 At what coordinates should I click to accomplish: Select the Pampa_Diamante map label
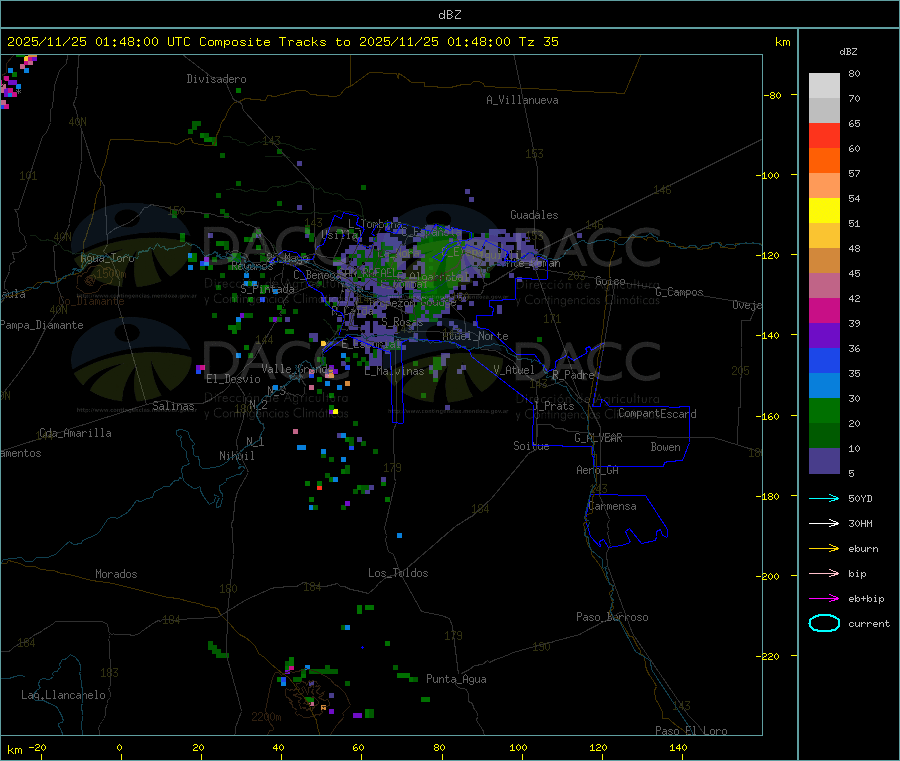coord(41,325)
